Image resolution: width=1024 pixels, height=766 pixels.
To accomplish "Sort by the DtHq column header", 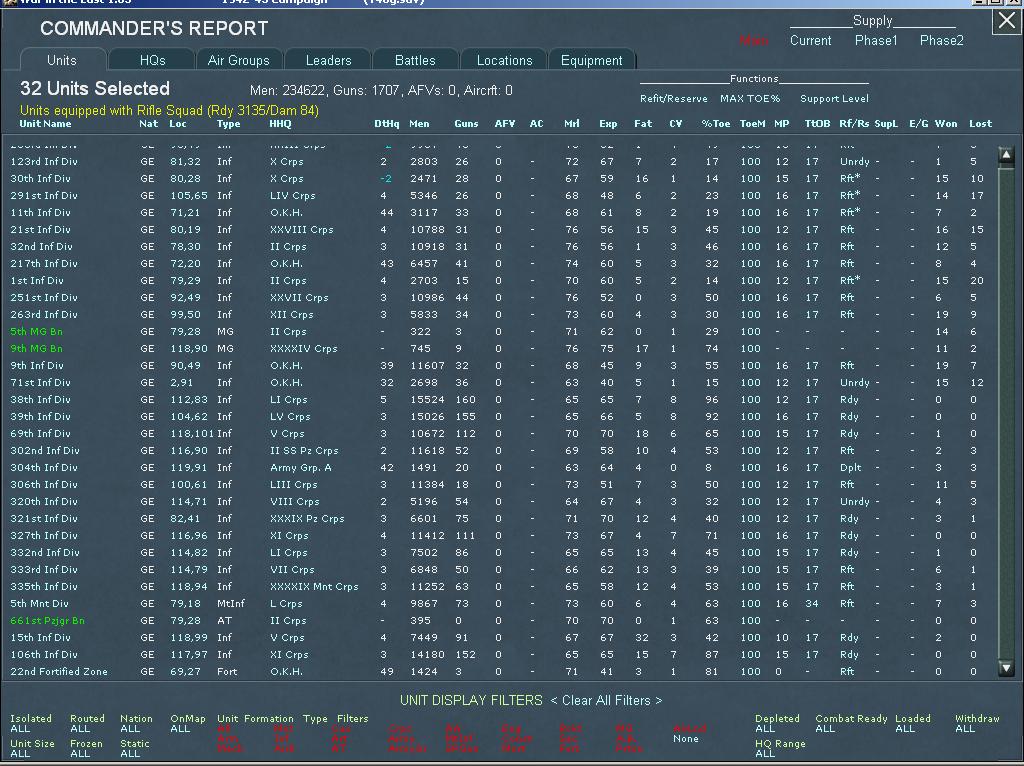I will 387,123.
